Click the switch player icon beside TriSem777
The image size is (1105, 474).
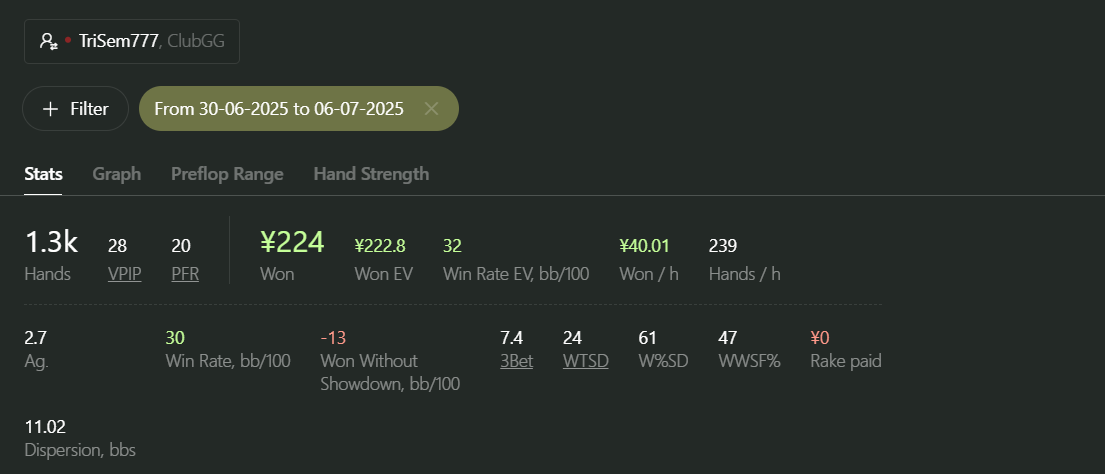(49, 41)
